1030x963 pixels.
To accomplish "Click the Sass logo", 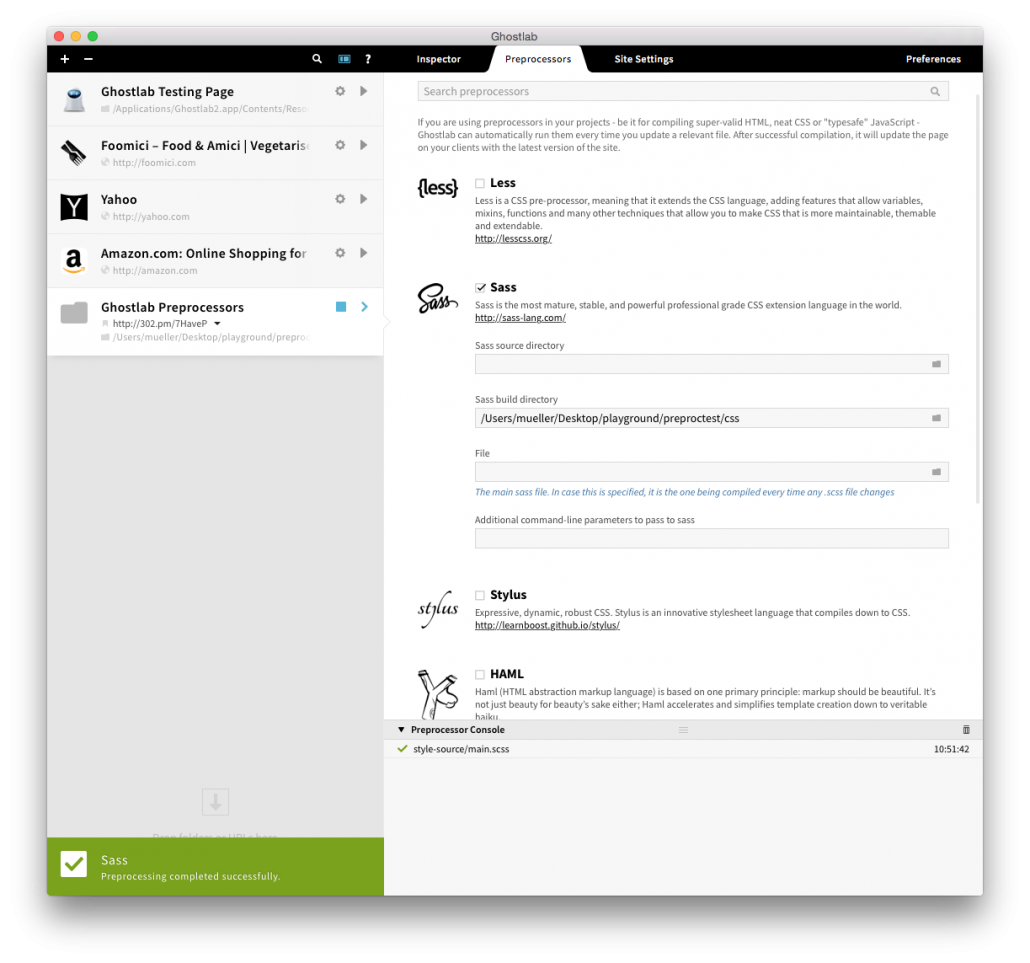I will (x=437, y=298).
